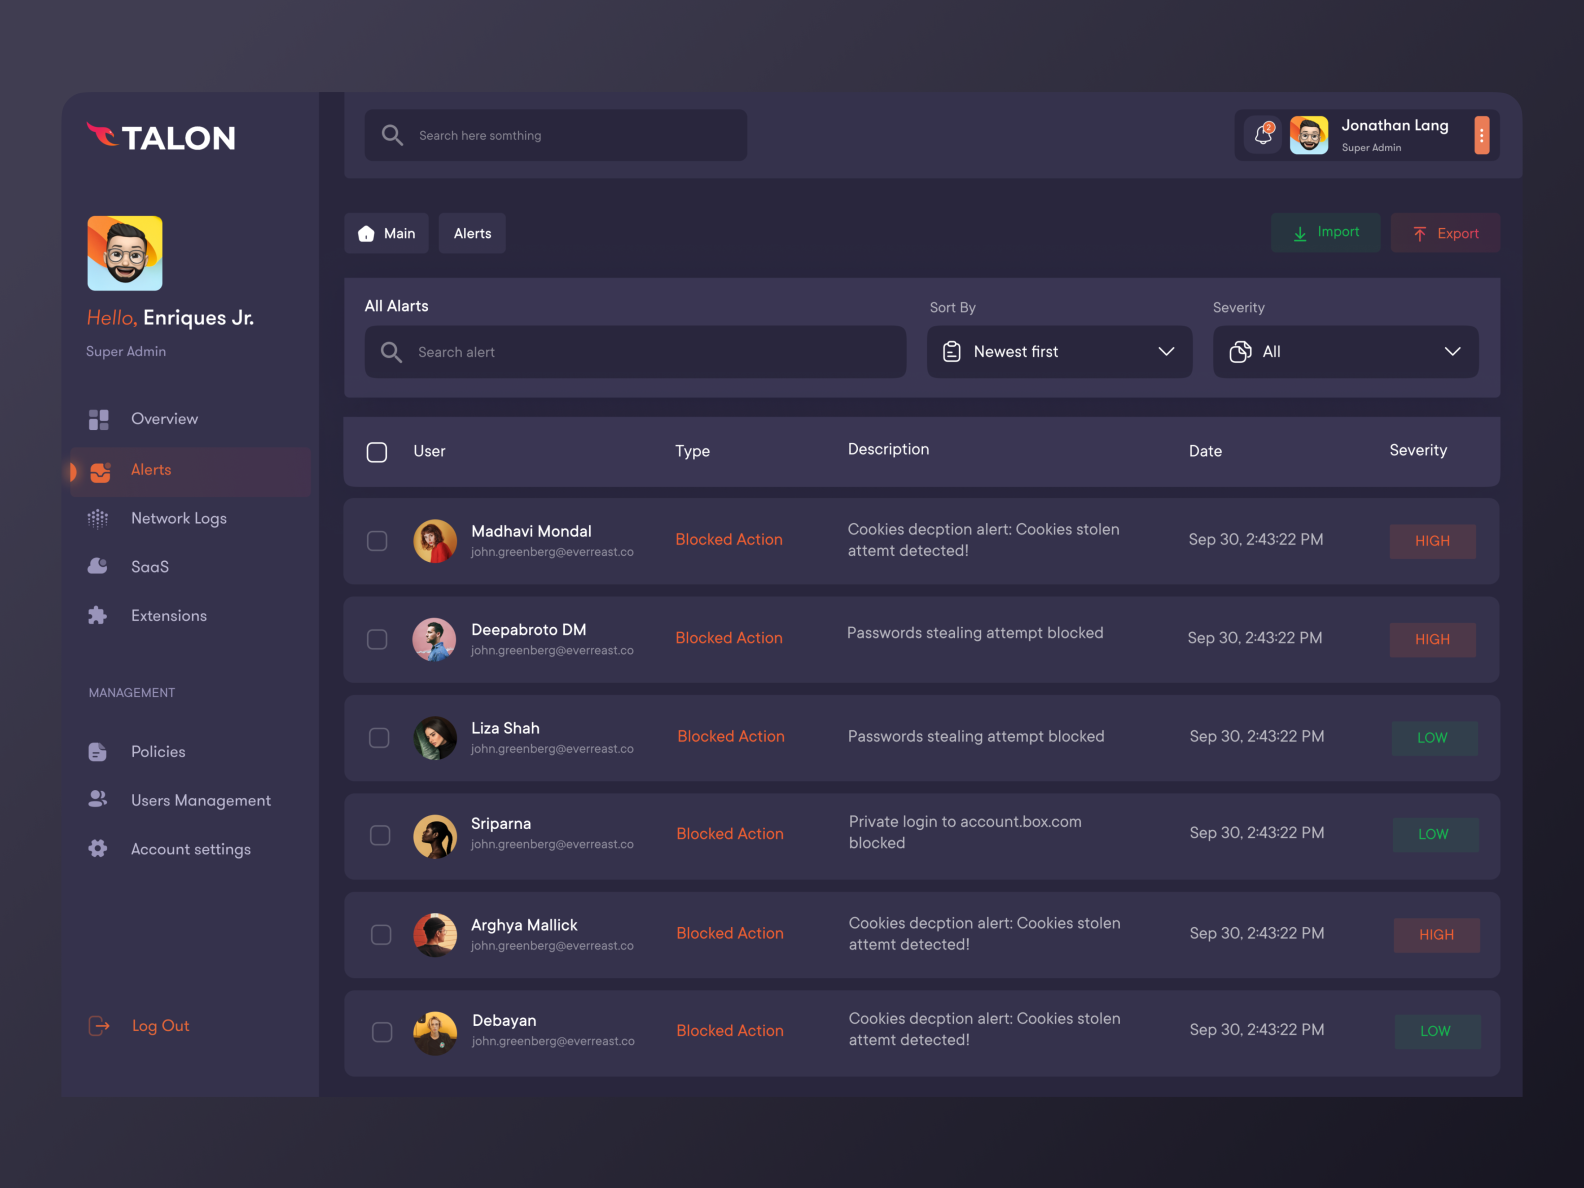Open the Overview menu item
The height and width of the screenshot is (1188, 1584).
[x=164, y=419]
